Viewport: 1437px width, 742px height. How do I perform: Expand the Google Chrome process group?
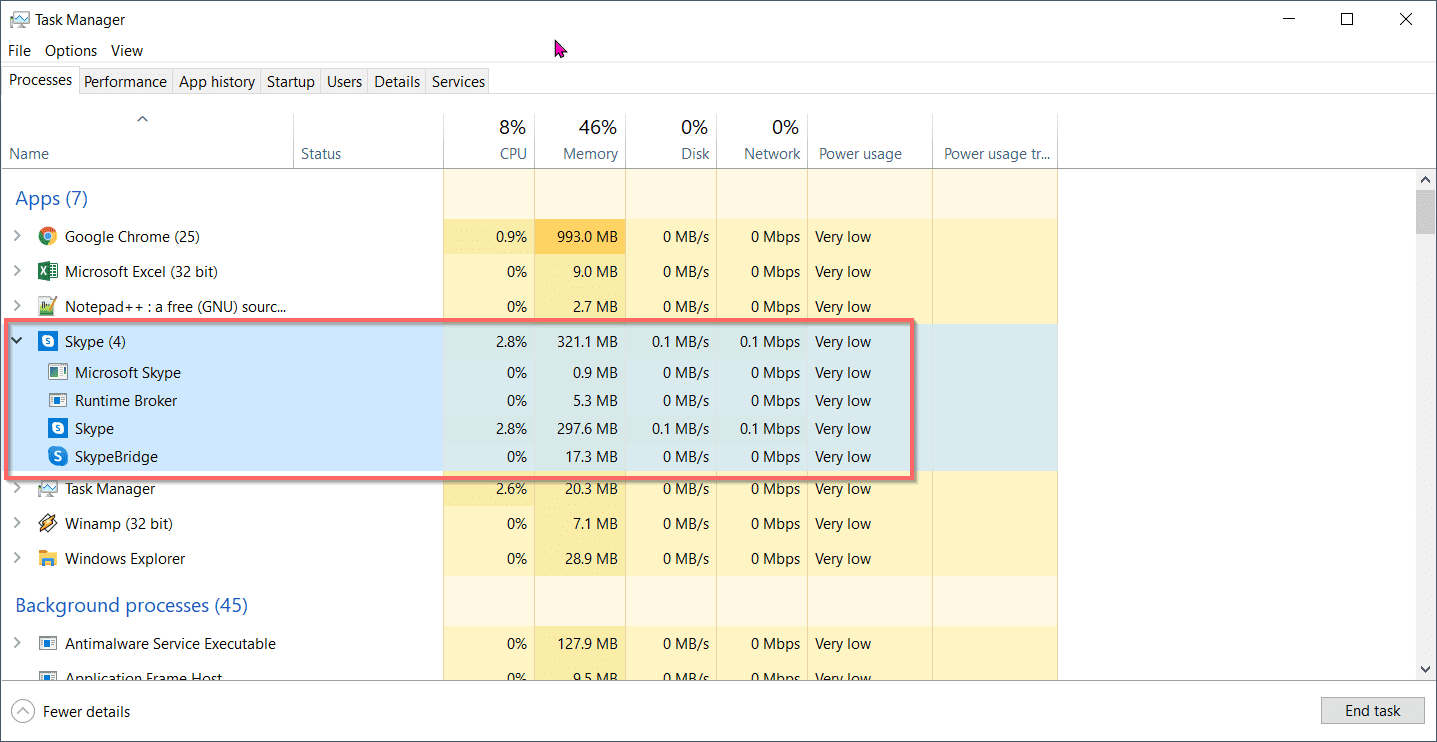tap(17, 237)
